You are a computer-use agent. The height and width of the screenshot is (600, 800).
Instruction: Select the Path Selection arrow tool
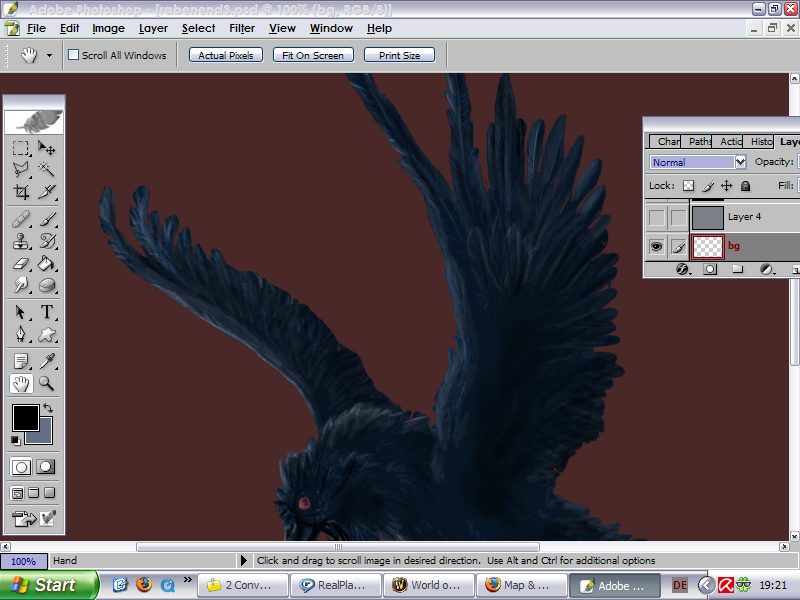pos(20,312)
